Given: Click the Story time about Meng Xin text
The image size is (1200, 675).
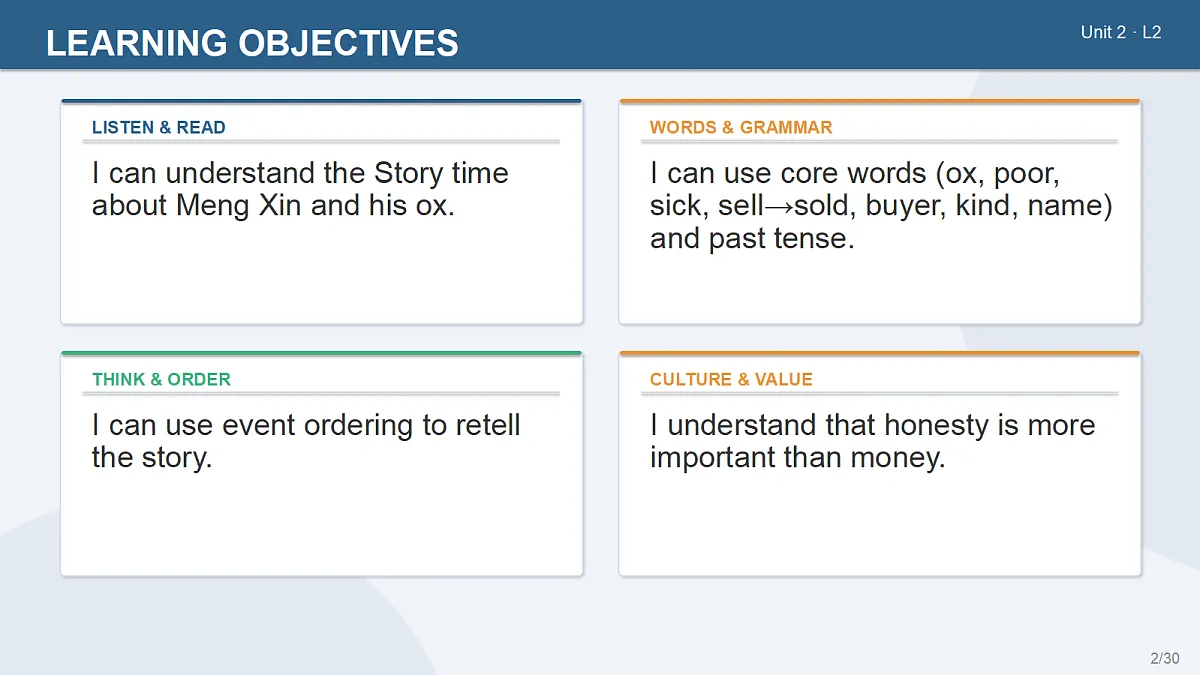Looking at the screenshot, I should tap(300, 189).
